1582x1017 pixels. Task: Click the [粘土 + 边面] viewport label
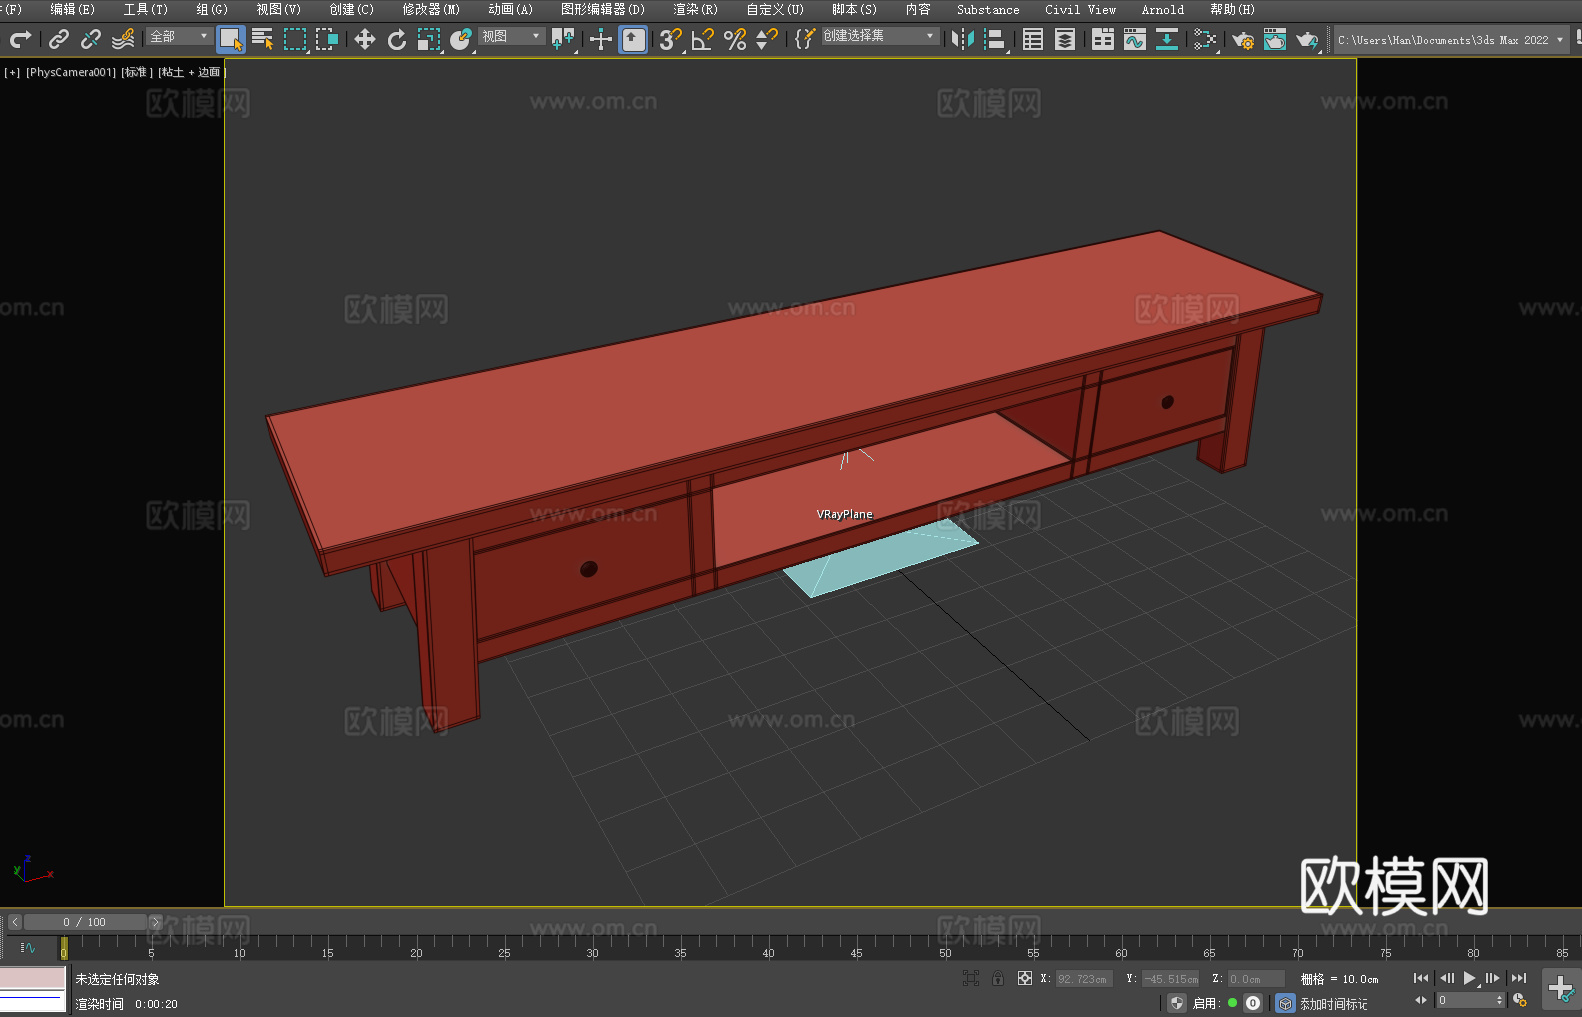[x=192, y=72]
